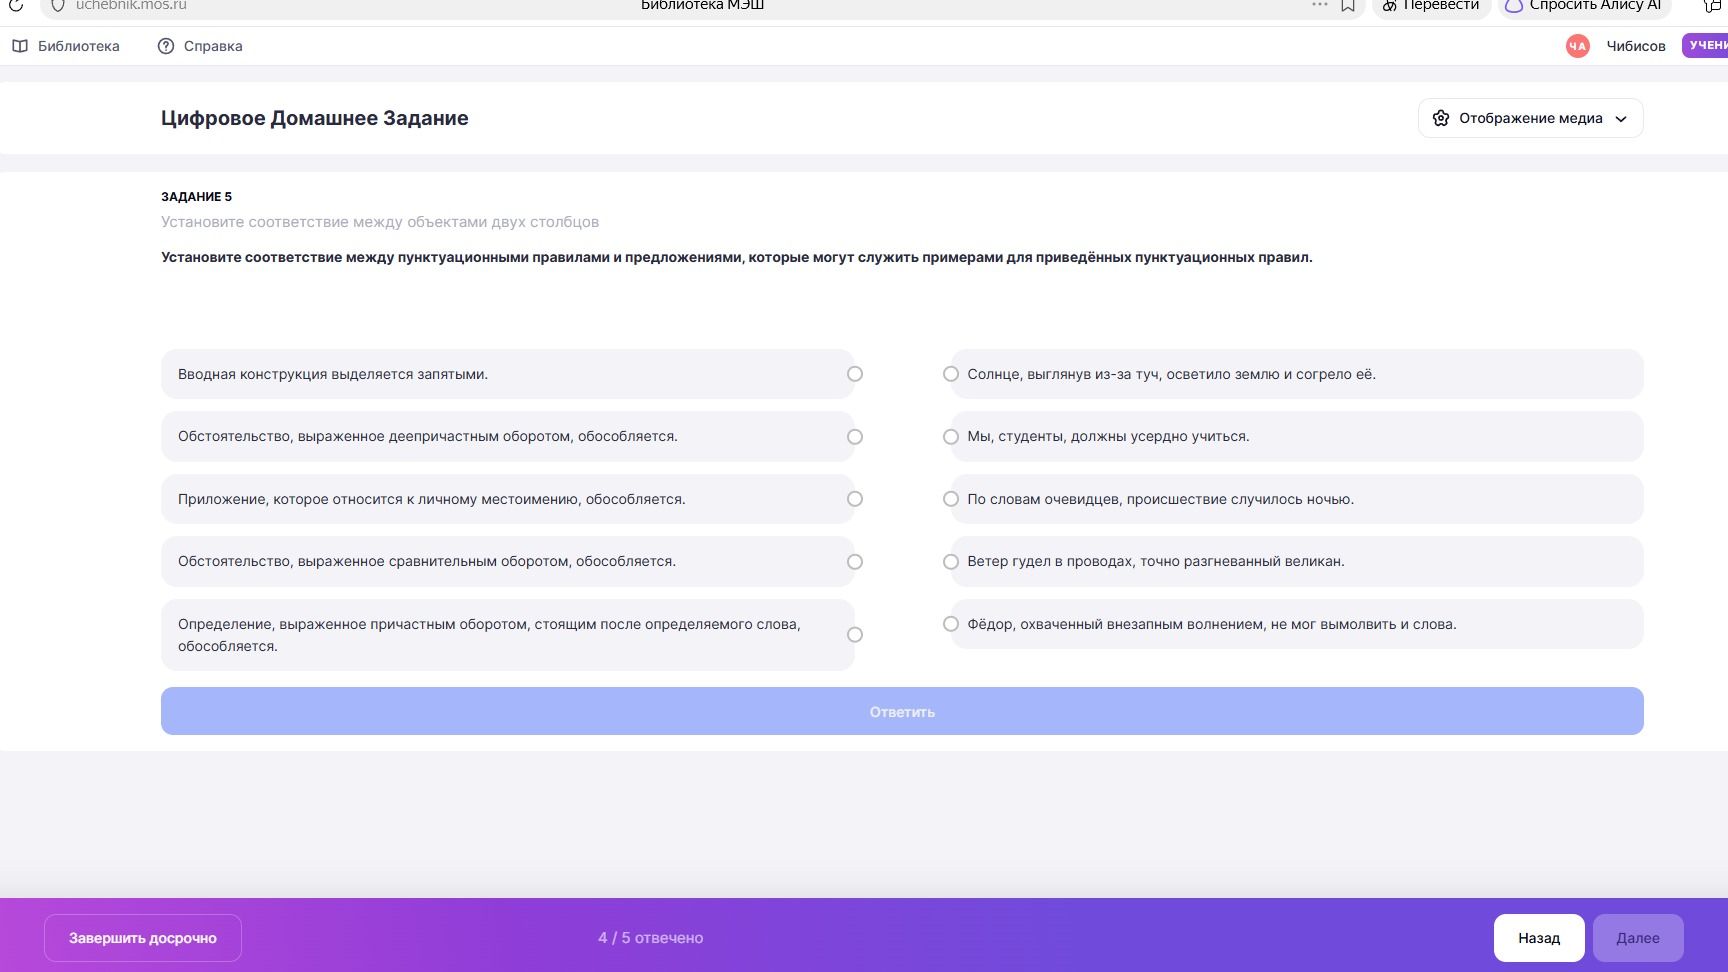Select connector for сравнительным оборотом rule
This screenshot has height=972, width=1728.
855,562
